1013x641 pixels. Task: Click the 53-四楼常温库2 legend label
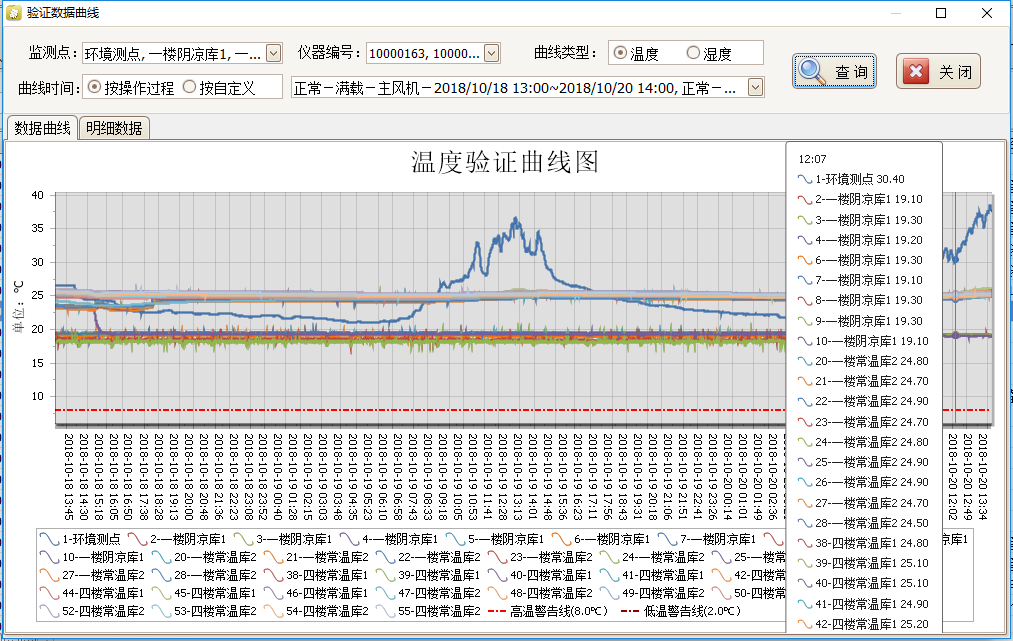tap(215, 611)
